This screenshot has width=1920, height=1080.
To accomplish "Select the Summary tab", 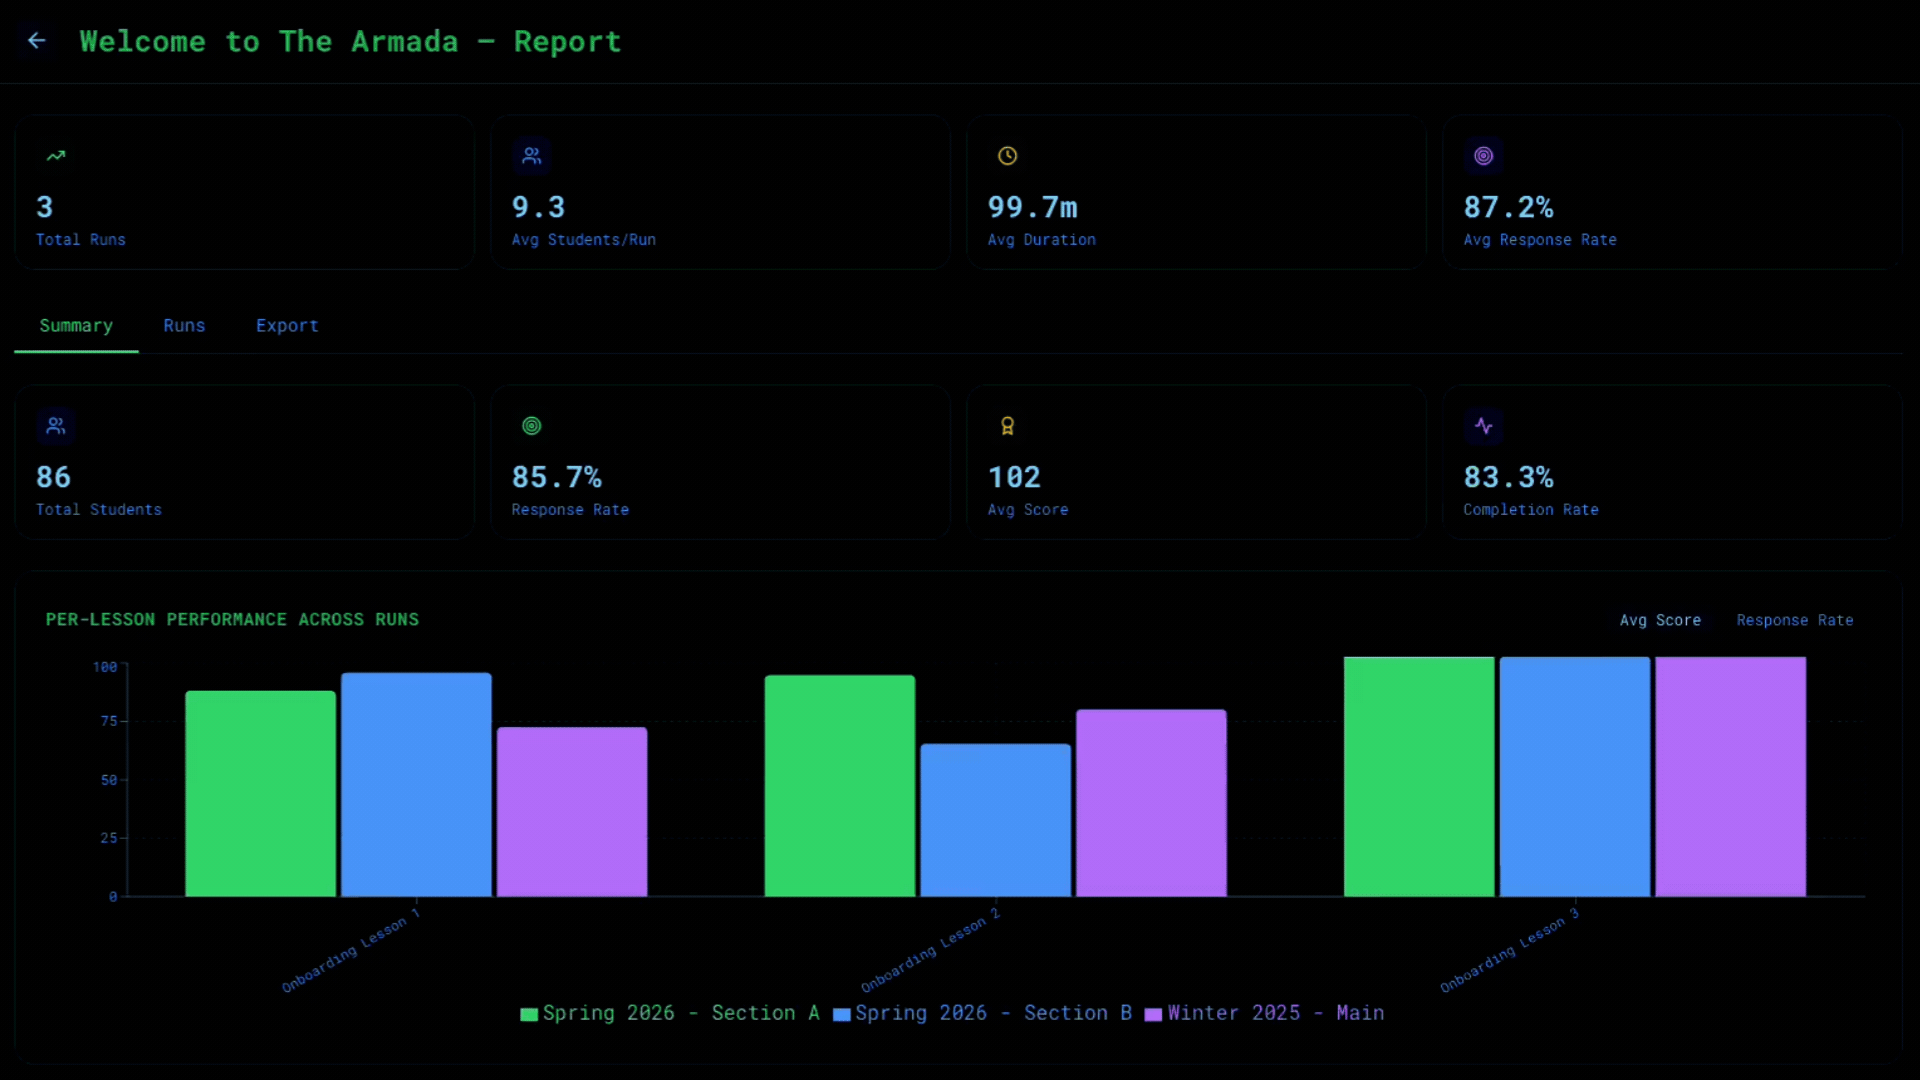I will coord(76,326).
